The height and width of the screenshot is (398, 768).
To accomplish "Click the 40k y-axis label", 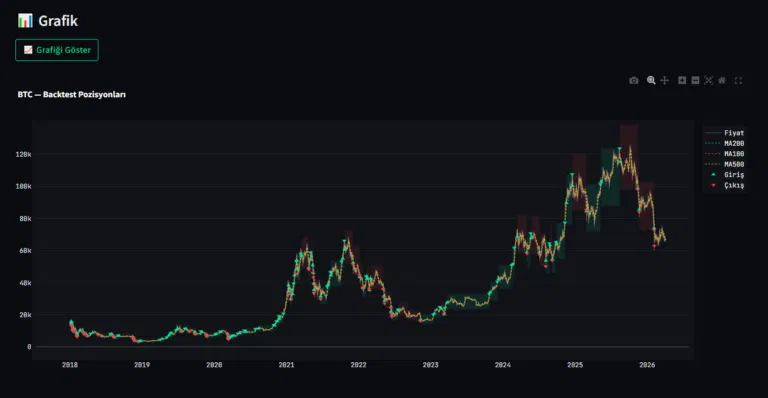I will 25,283.
